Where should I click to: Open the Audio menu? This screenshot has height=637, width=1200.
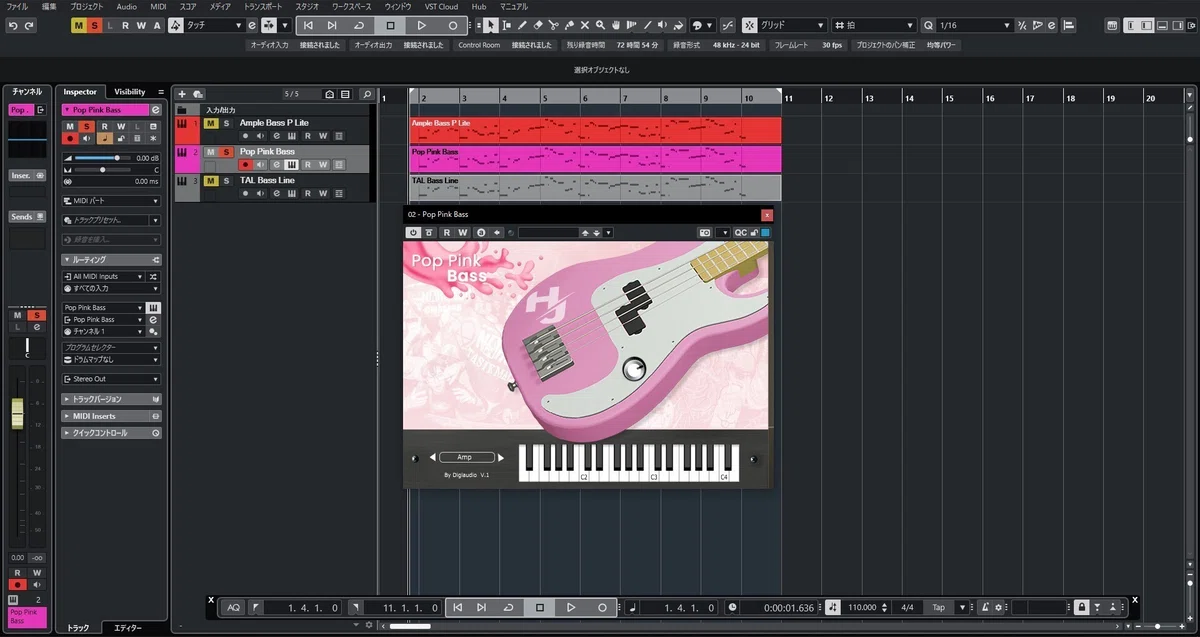pos(126,6)
